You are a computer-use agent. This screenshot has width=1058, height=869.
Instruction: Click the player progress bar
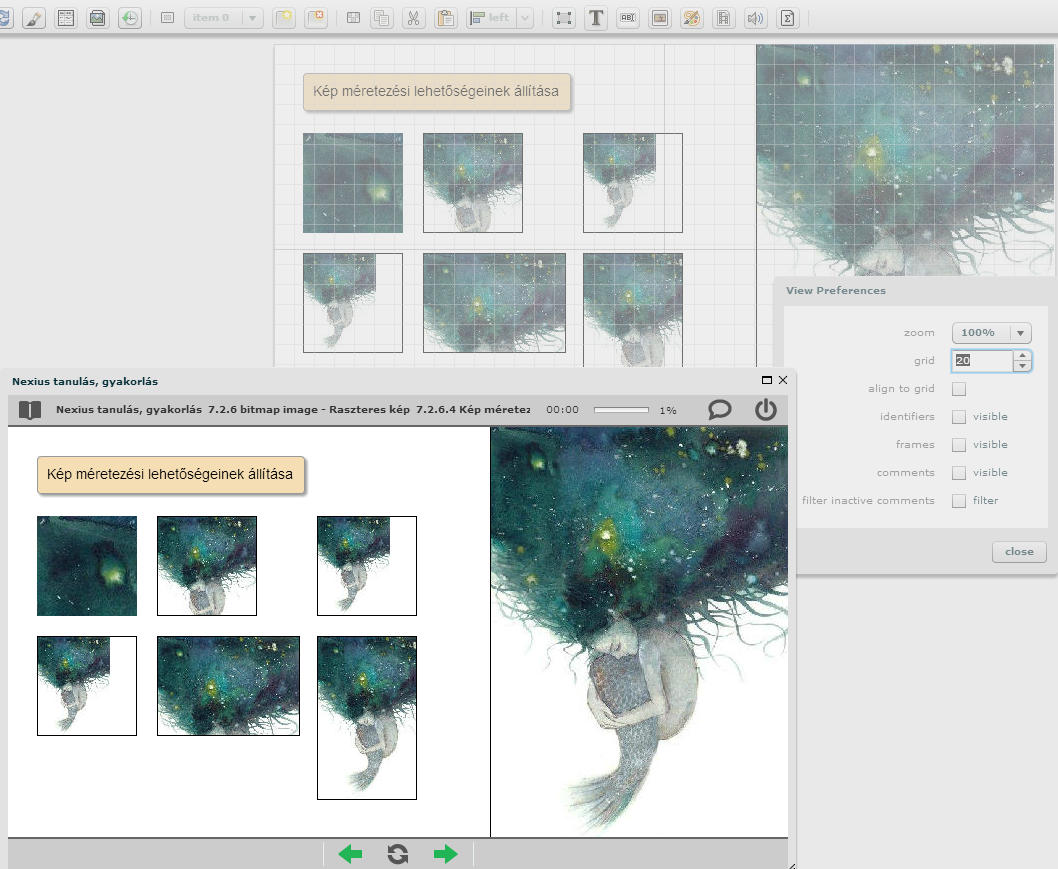point(621,410)
